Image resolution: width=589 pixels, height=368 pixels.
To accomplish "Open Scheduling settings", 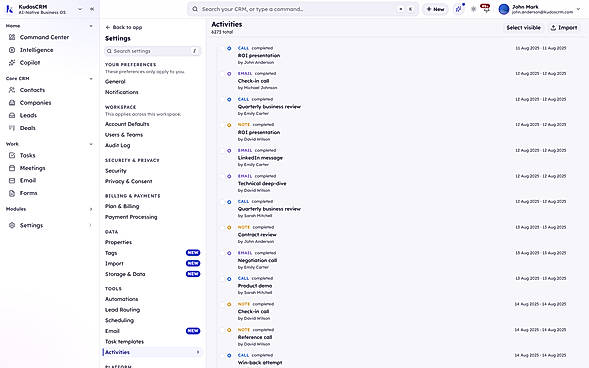I will 119,320.
